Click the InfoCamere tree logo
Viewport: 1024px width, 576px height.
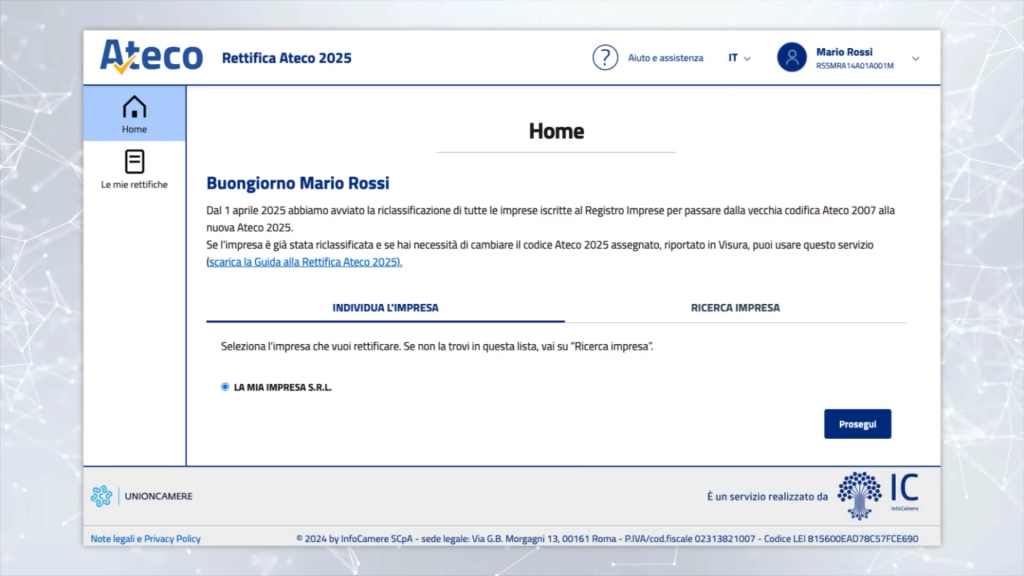[x=860, y=495]
